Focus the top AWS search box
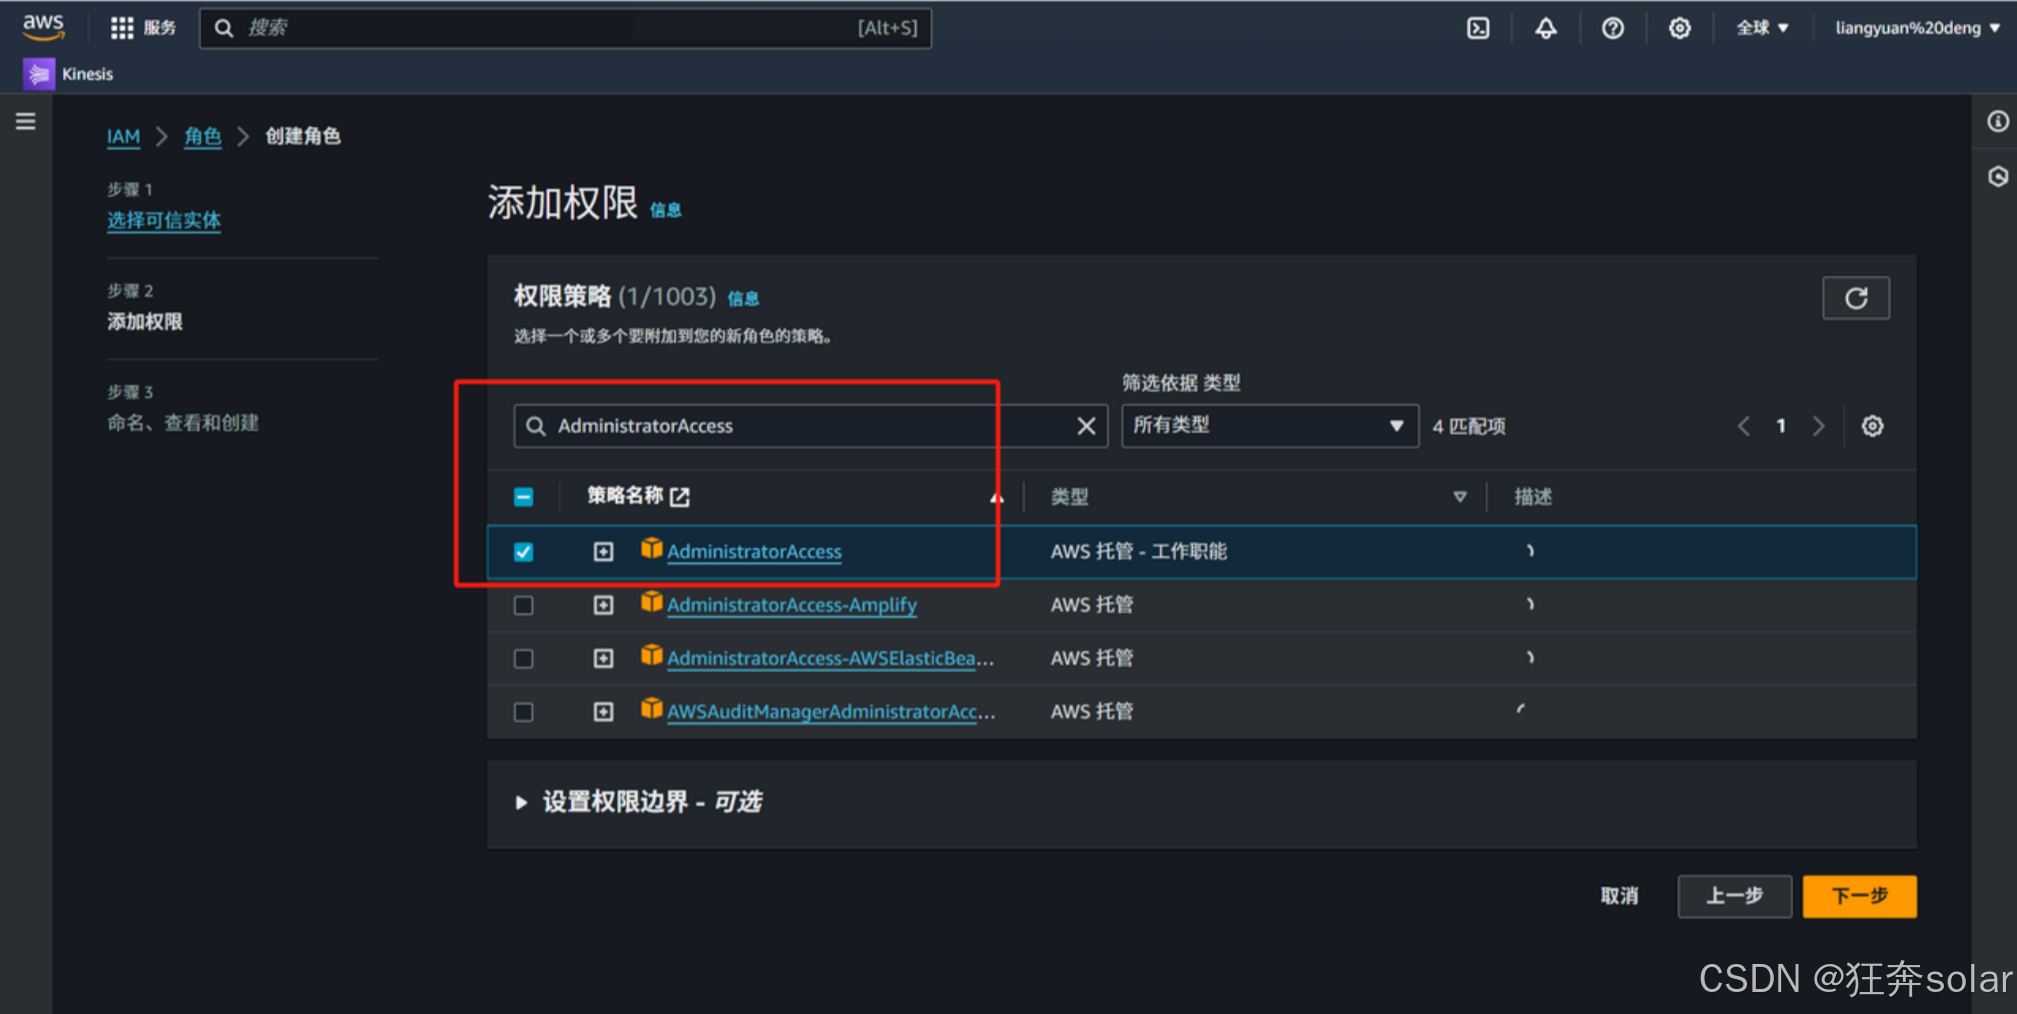 [565, 28]
